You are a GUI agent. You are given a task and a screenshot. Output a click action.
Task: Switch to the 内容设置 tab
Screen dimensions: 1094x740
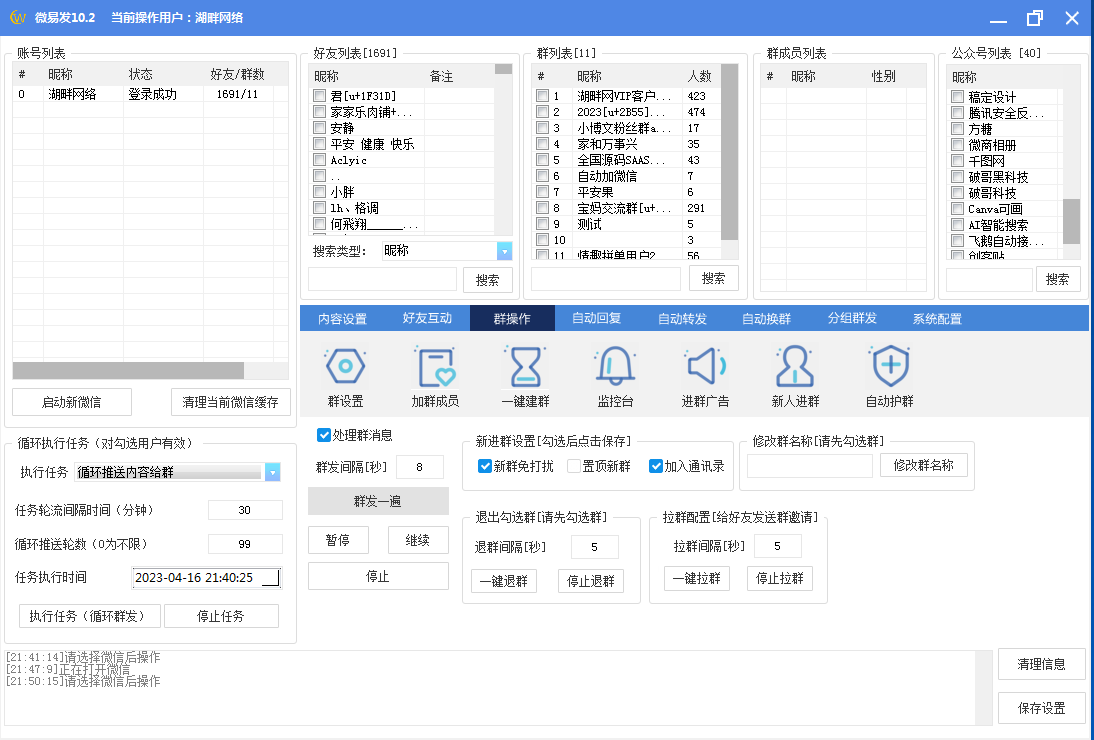pyautogui.click(x=343, y=319)
